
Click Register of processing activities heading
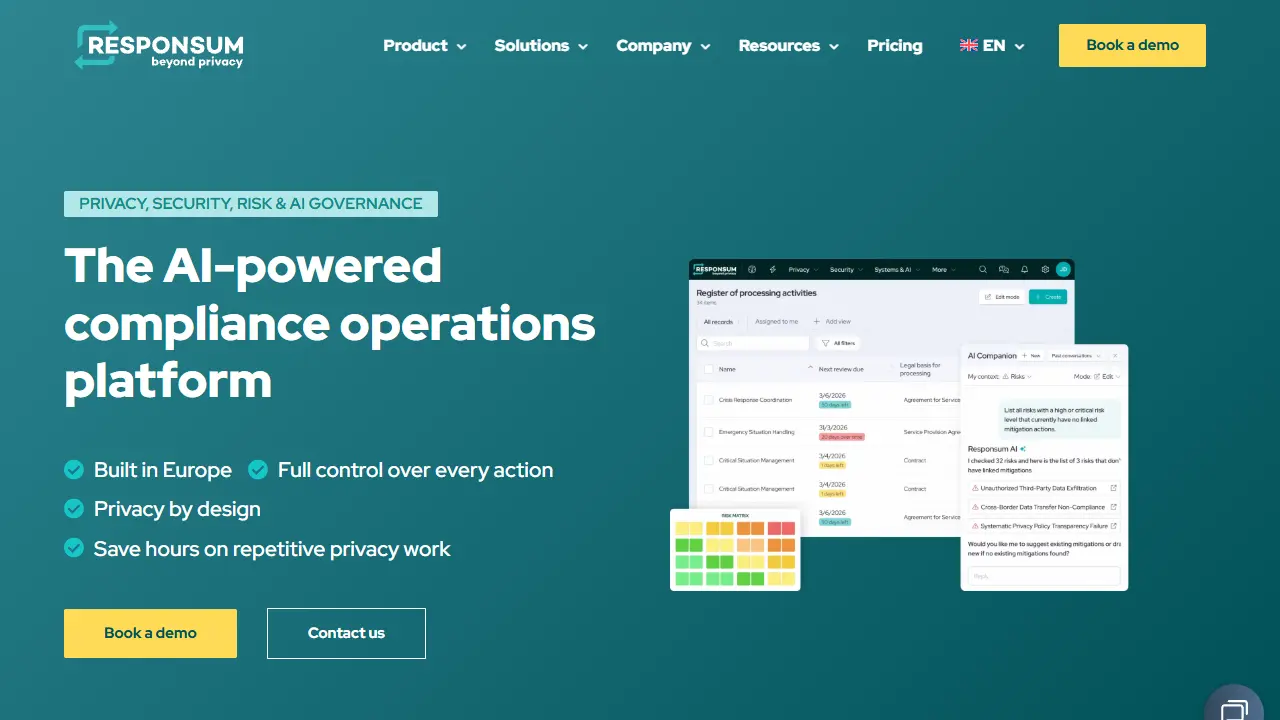click(757, 293)
